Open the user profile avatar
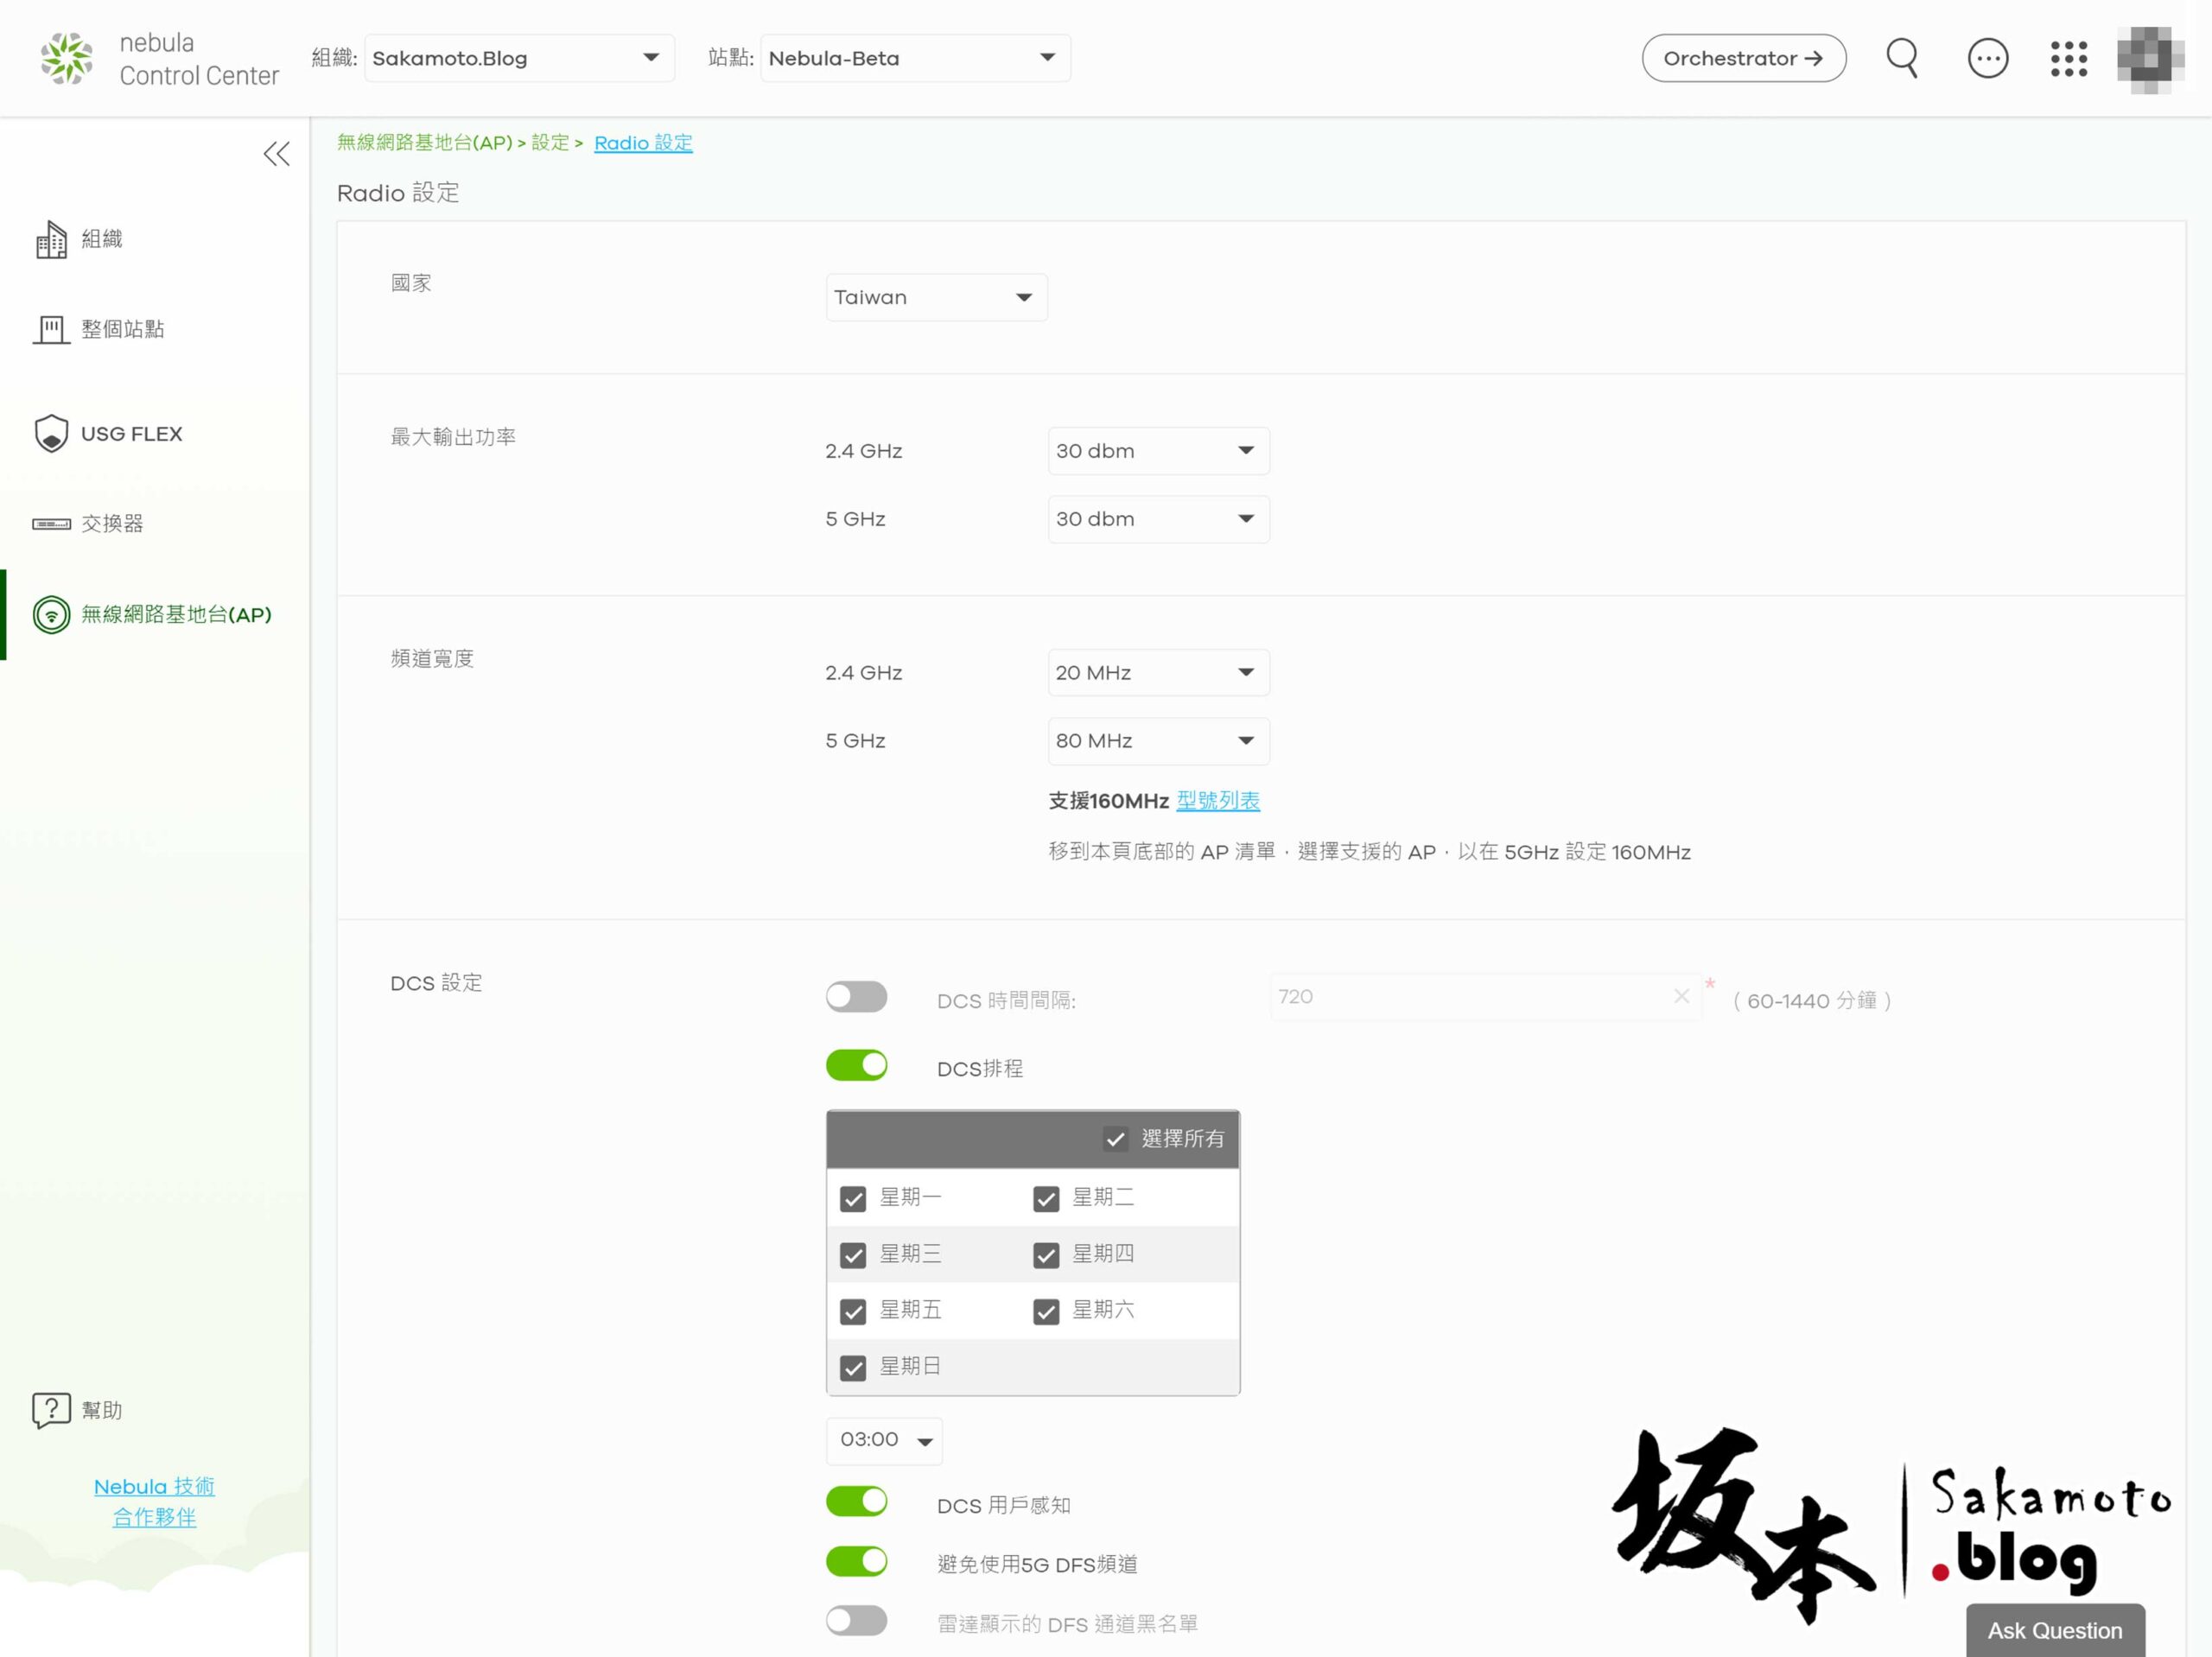Viewport: 2212px width, 1657px height. click(x=2150, y=58)
